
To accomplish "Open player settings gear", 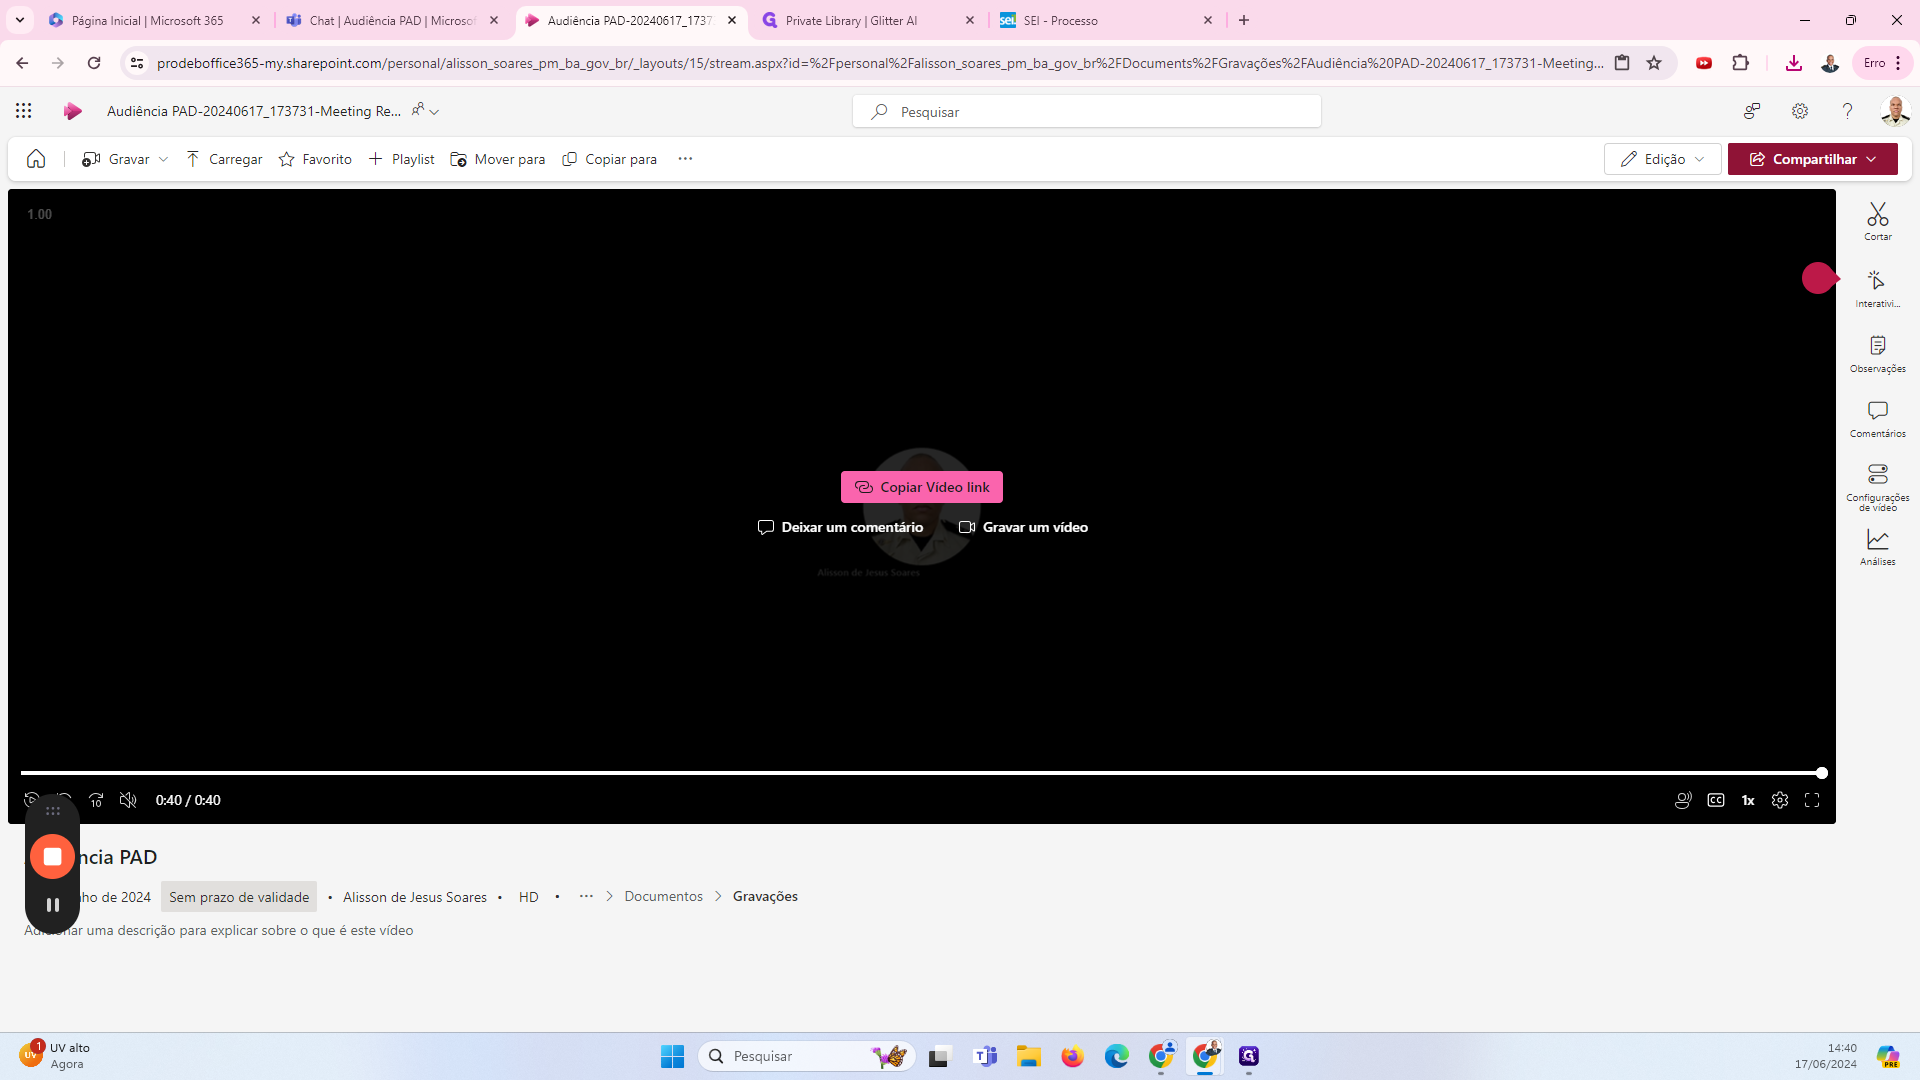I will pyautogui.click(x=1780, y=800).
